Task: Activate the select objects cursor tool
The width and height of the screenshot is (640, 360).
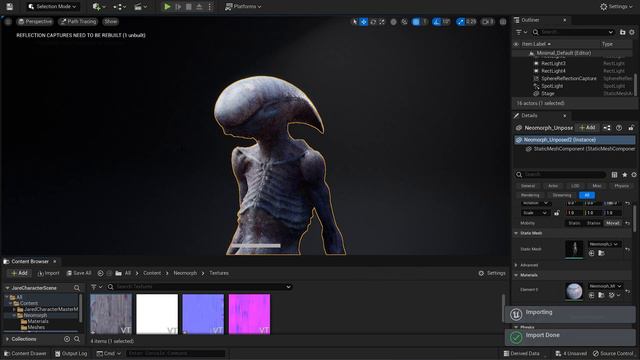Action: click(354, 22)
